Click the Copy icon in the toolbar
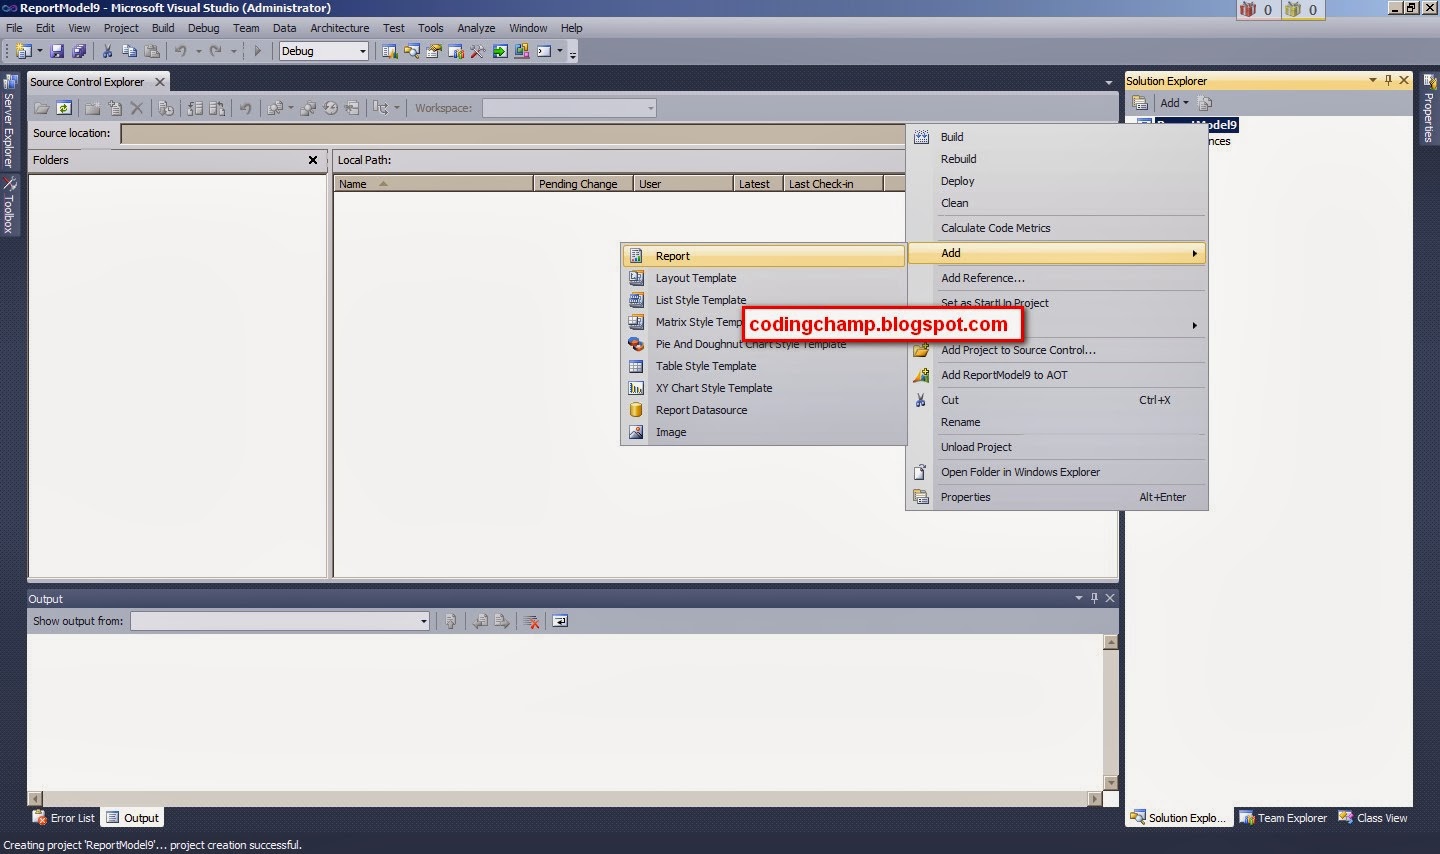 point(129,51)
